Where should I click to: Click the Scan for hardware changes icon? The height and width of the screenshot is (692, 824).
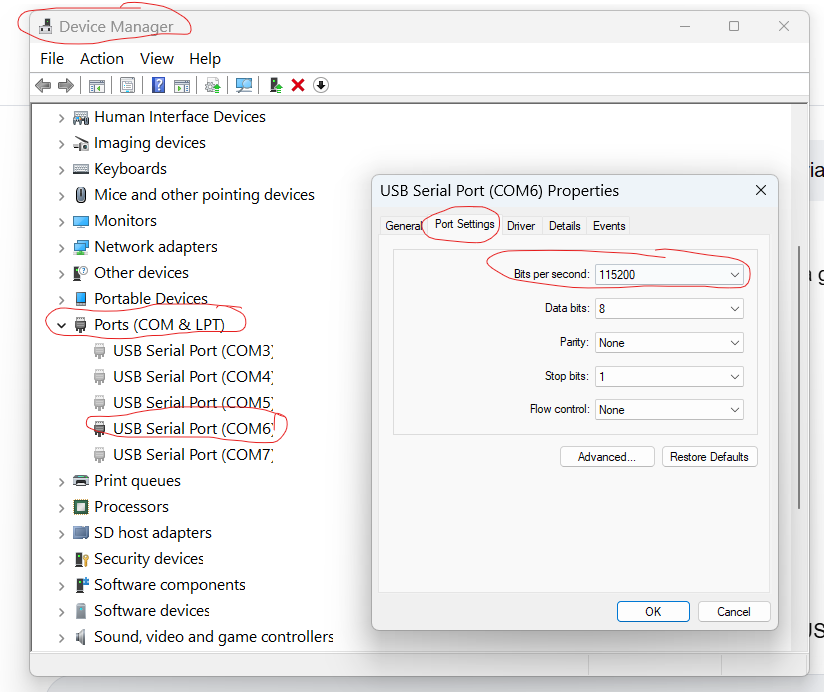[243, 85]
